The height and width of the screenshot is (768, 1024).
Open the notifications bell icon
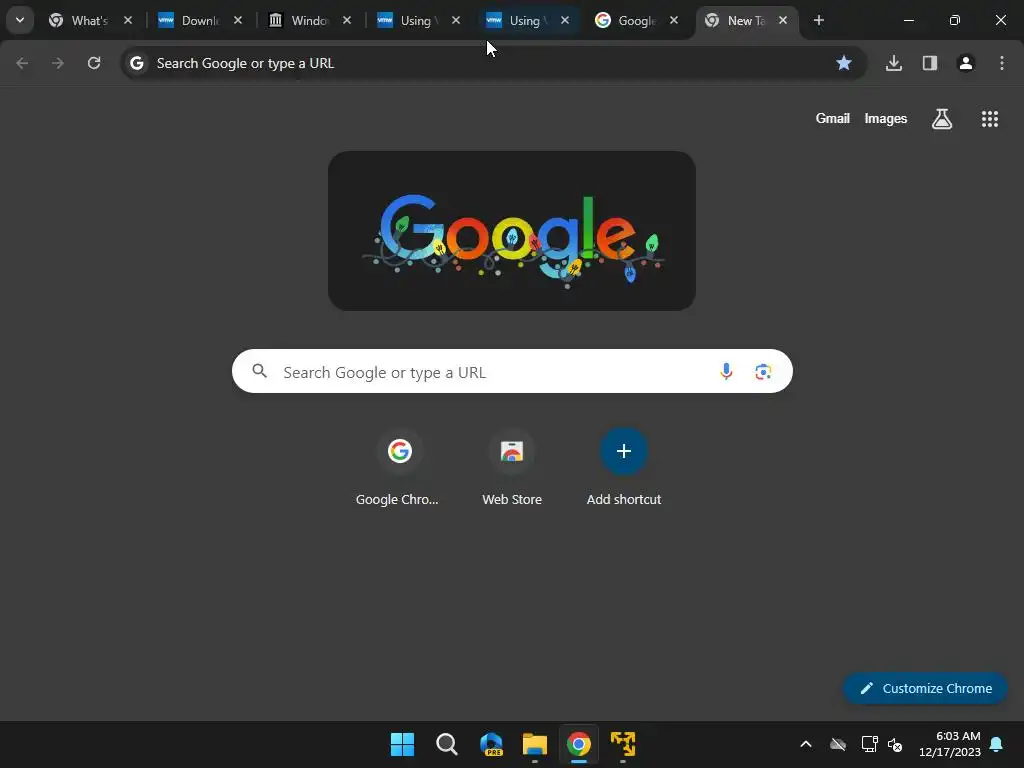click(x=997, y=744)
